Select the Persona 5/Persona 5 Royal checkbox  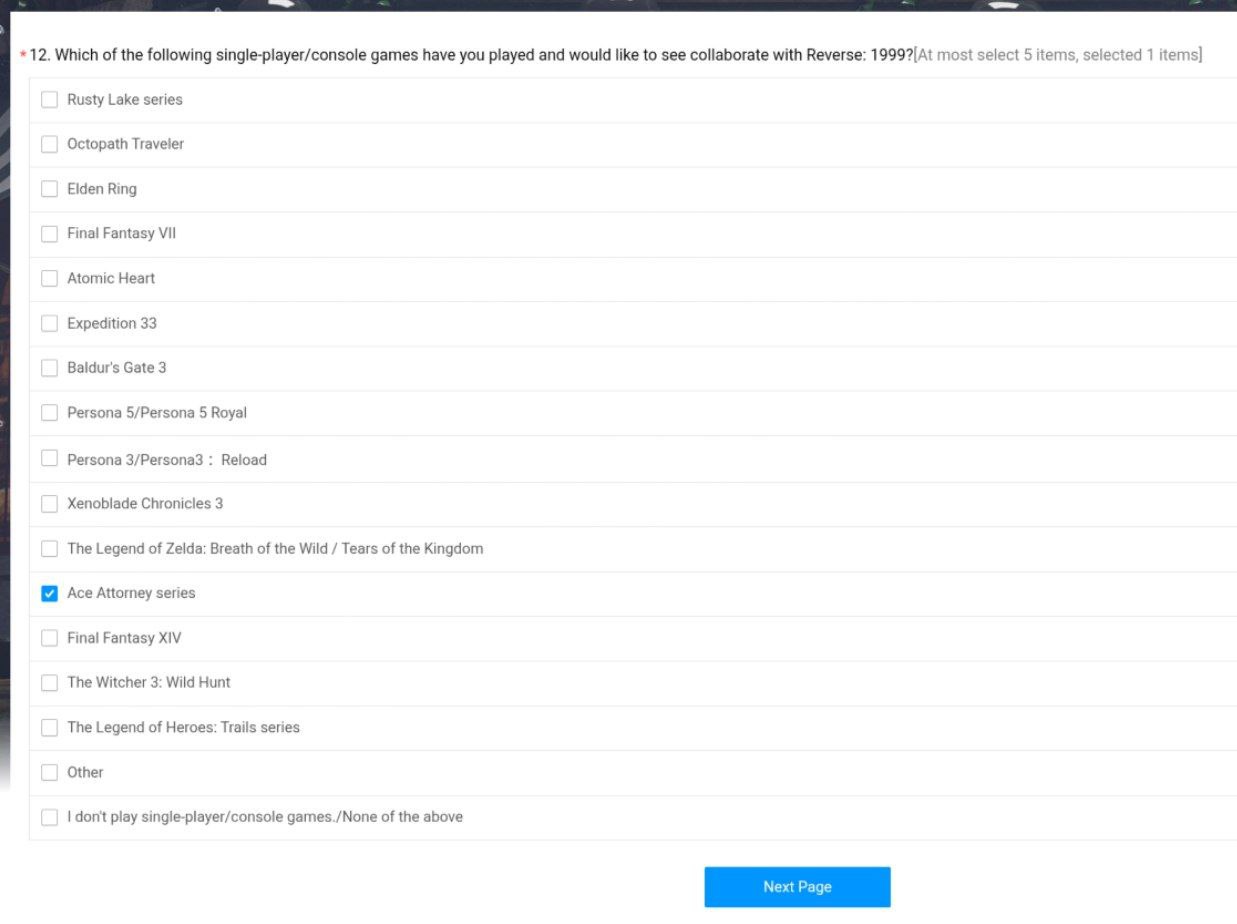click(x=49, y=412)
